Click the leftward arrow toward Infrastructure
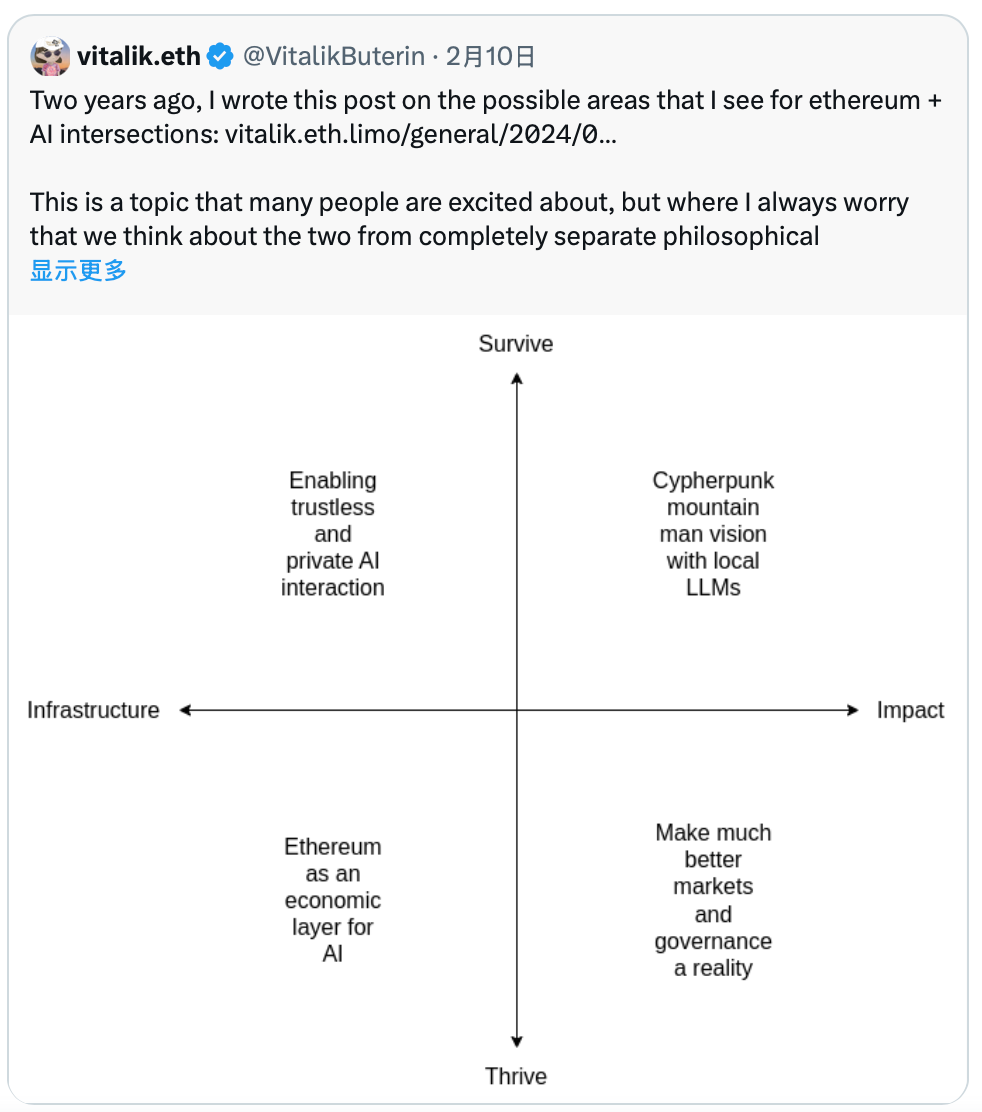The height and width of the screenshot is (1112, 982). [x=183, y=709]
